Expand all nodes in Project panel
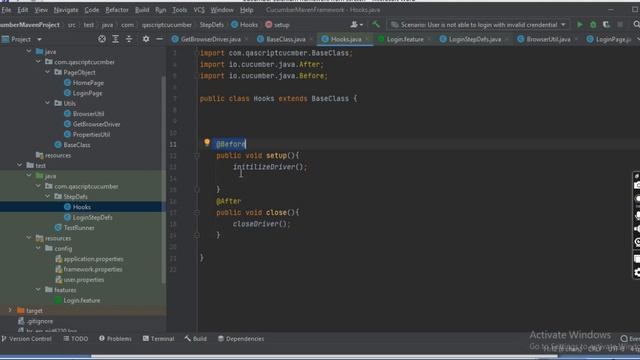Image resolution: width=640 pixels, height=360 pixels. [x=116, y=39]
